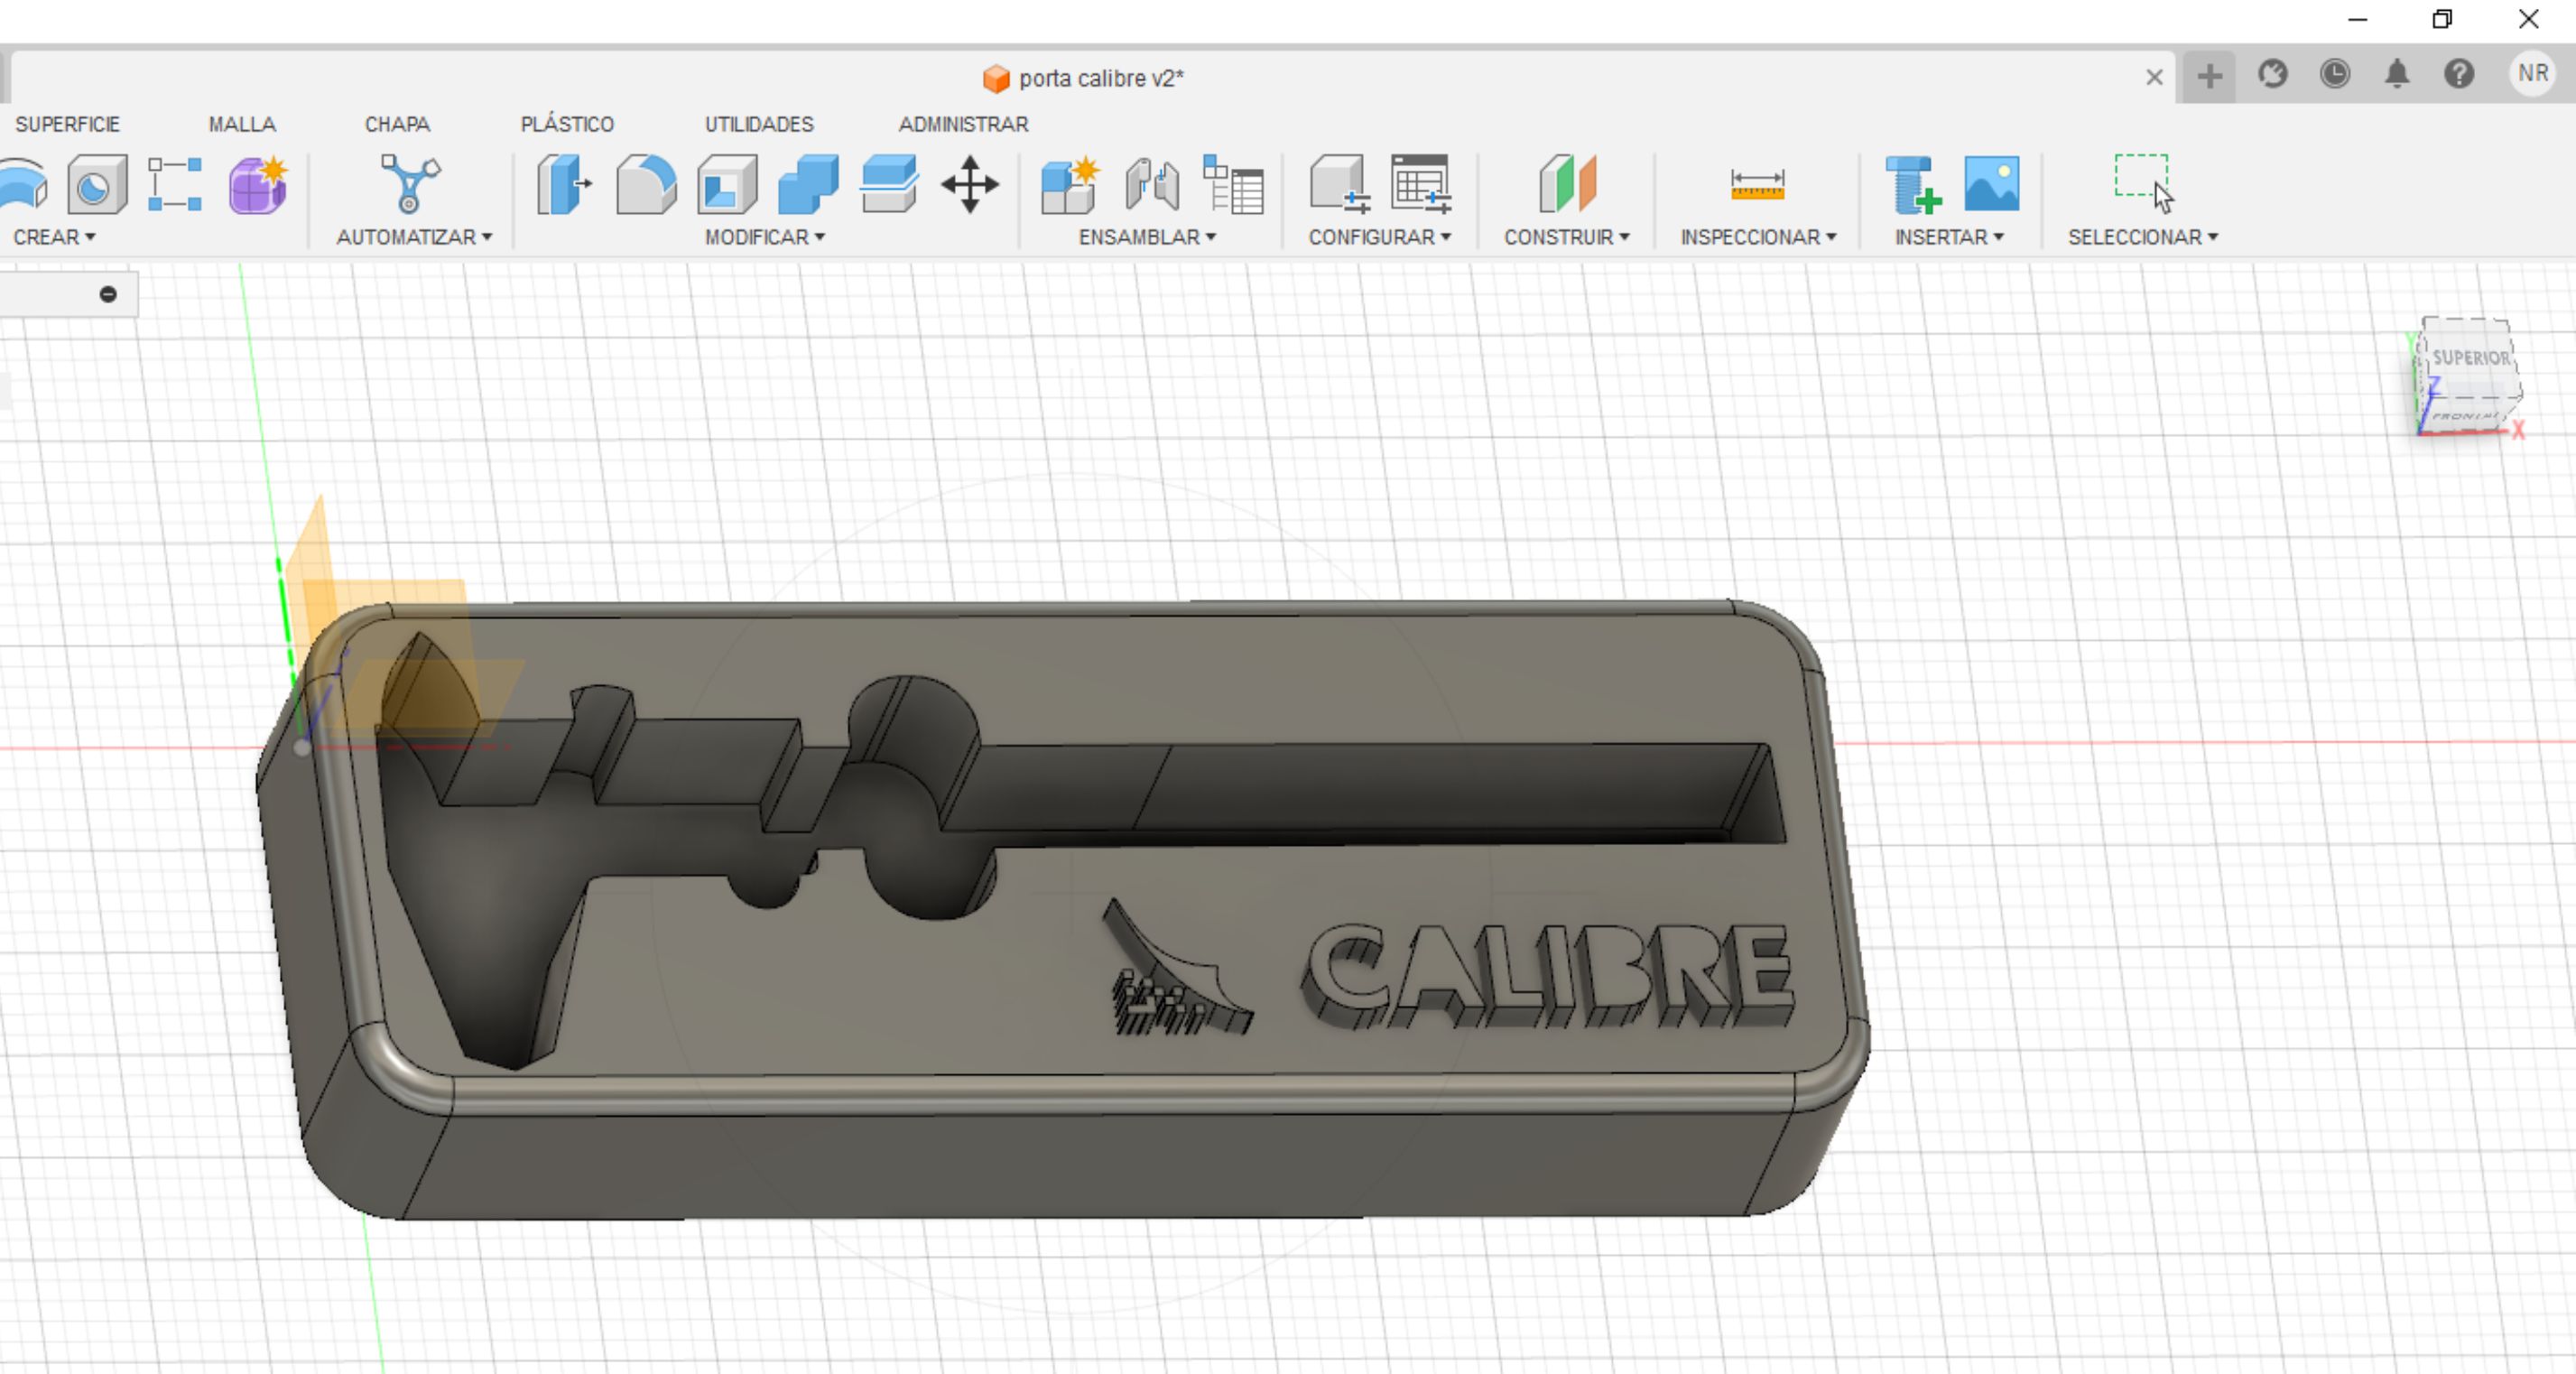This screenshot has height=1374, width=2576.
Task: Click the FRONTAL face of the ViewCube
Action: tap(2466, 416)
